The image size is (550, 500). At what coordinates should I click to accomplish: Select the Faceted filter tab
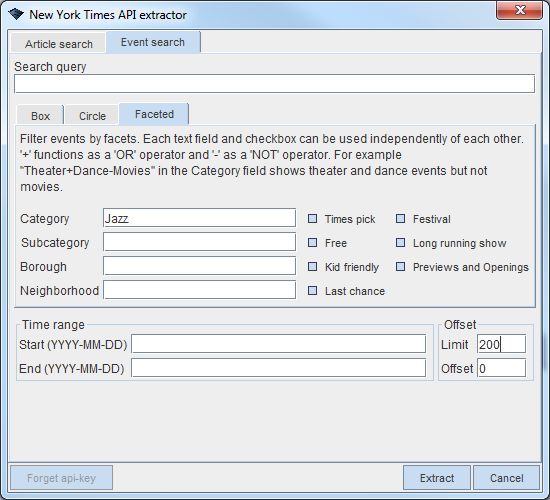pyautogui.click(x=154, y=114)
